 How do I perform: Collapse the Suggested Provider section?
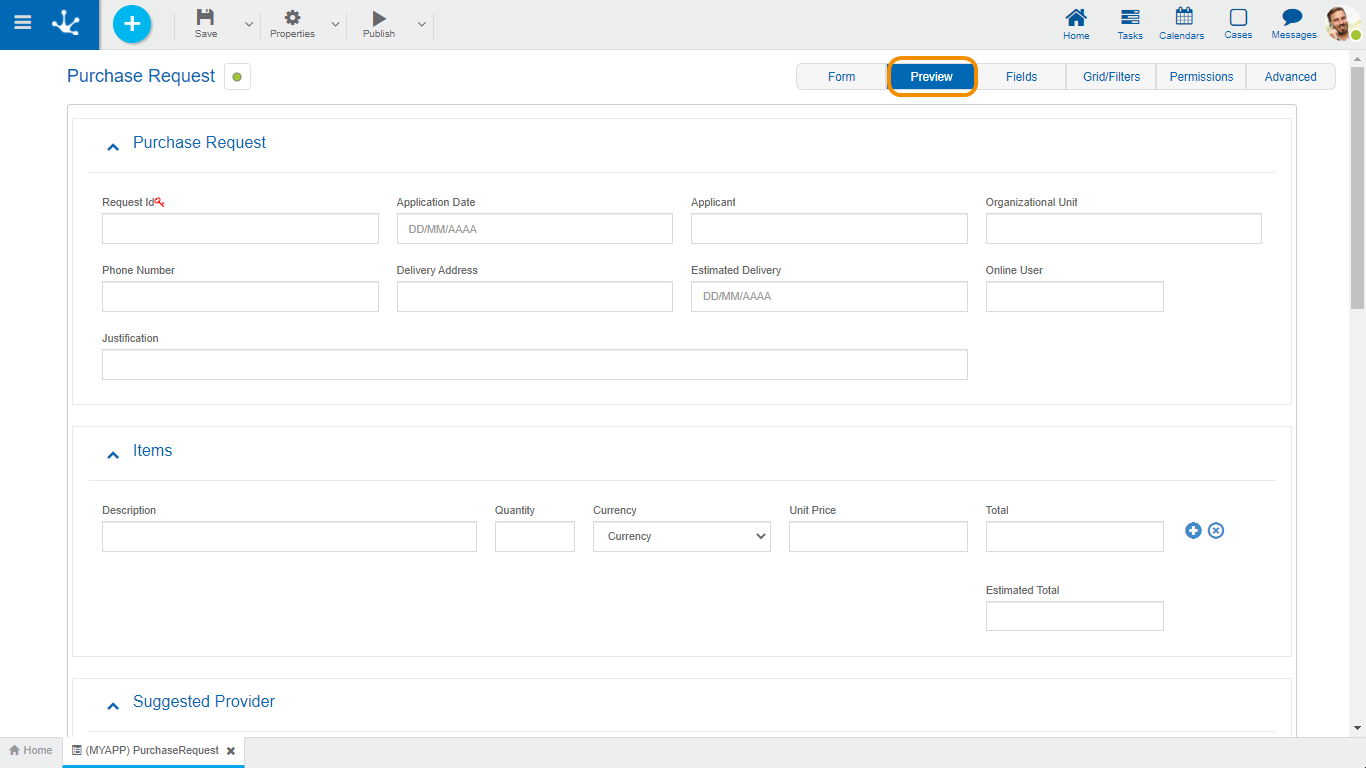pos(113,705)
